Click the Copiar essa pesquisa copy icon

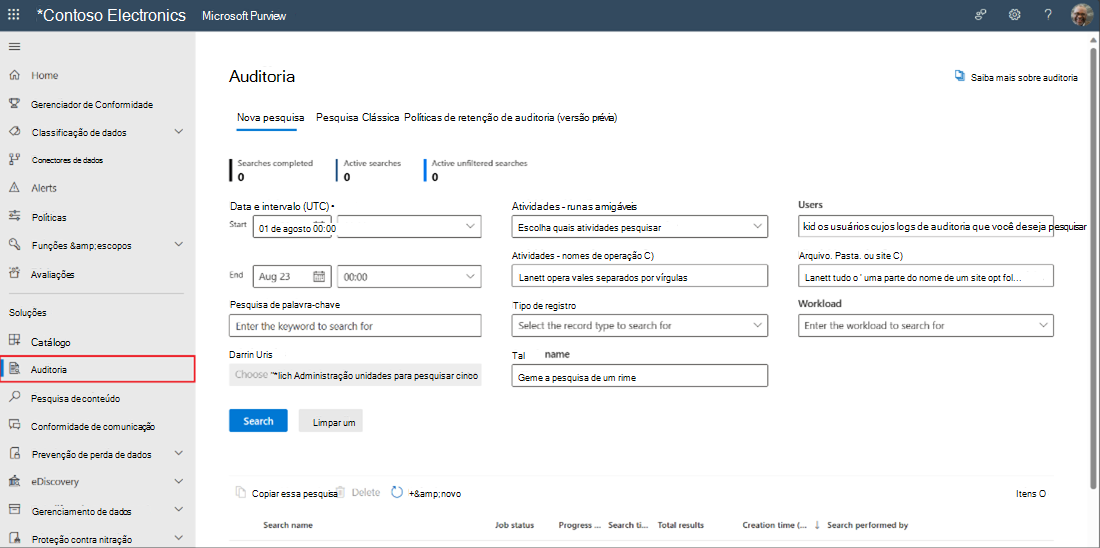coord(241,493)
